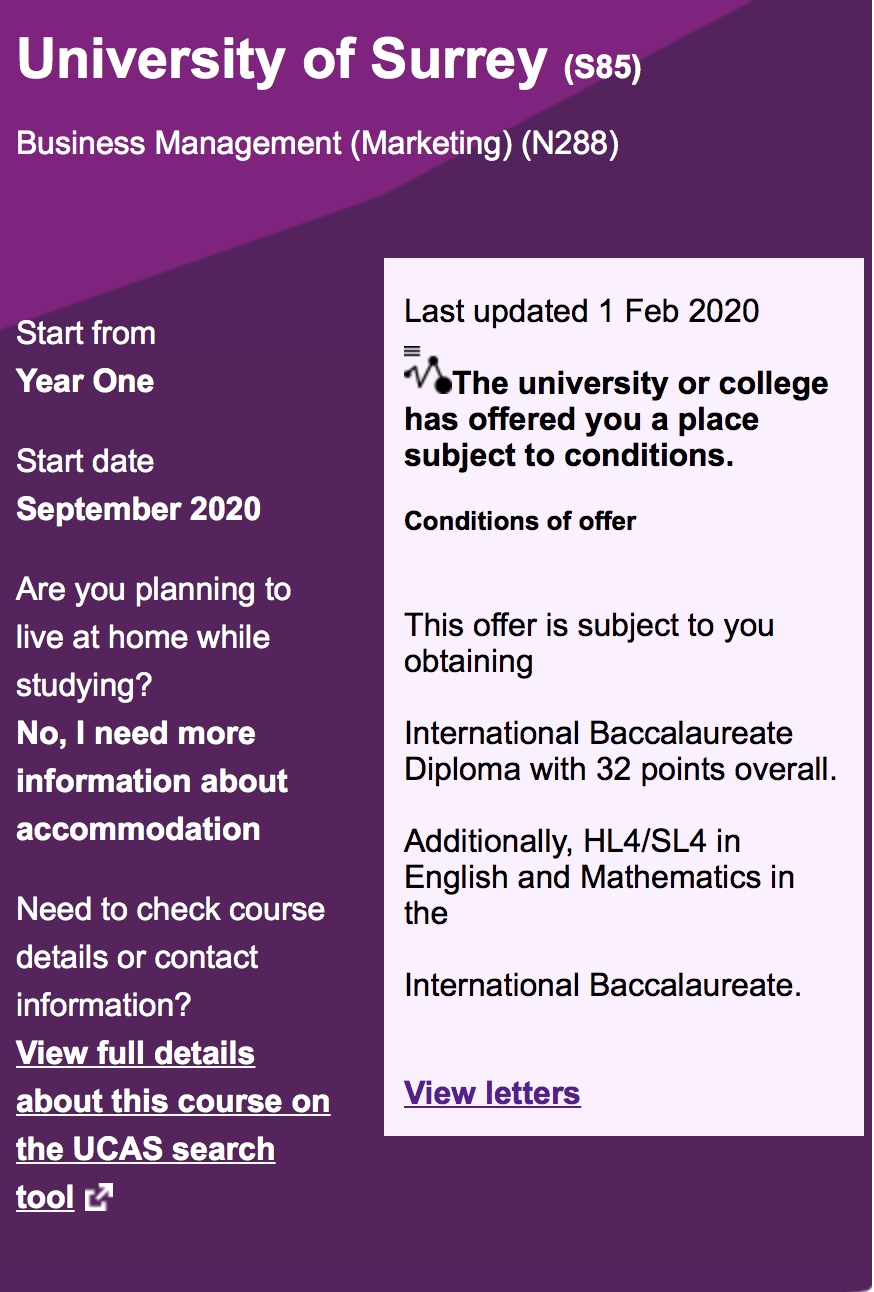874x1292 pixels.
Task: Click the Start date label
Action: click(x=85, y=461)
